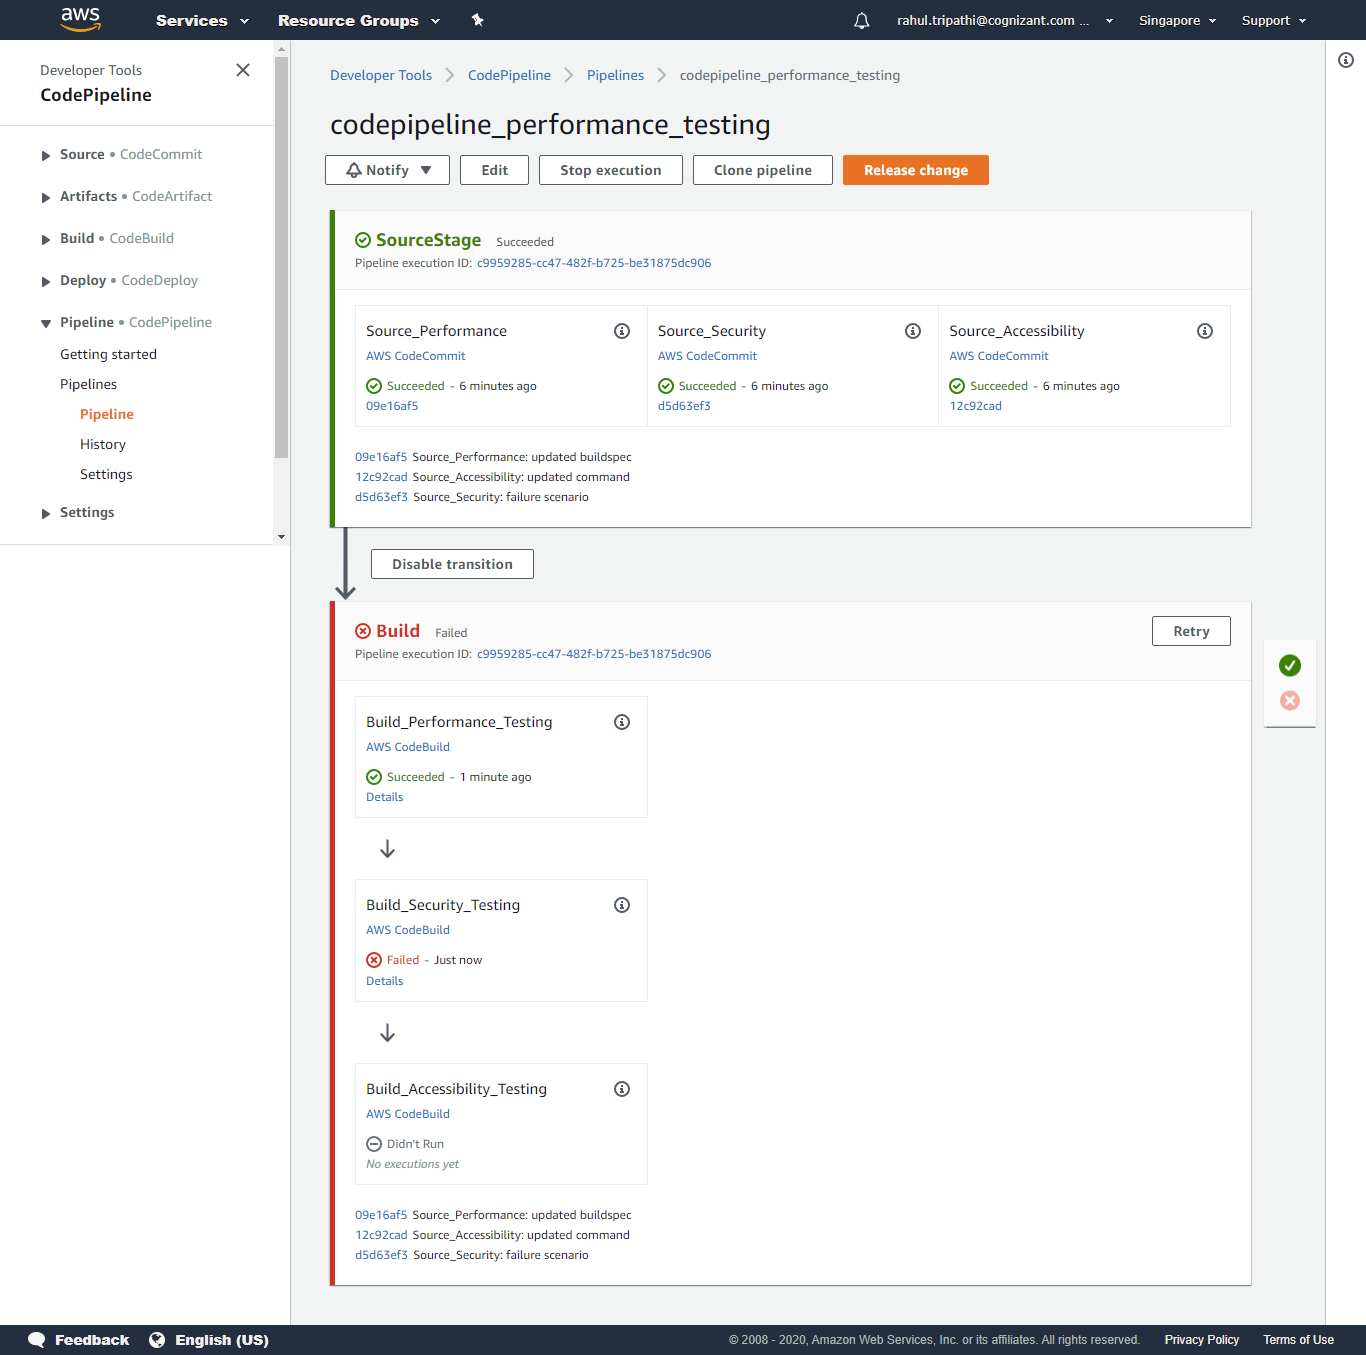Open info panel icon at top right
Screen dimensions: 1366x1355
(x=1346, y=60)
